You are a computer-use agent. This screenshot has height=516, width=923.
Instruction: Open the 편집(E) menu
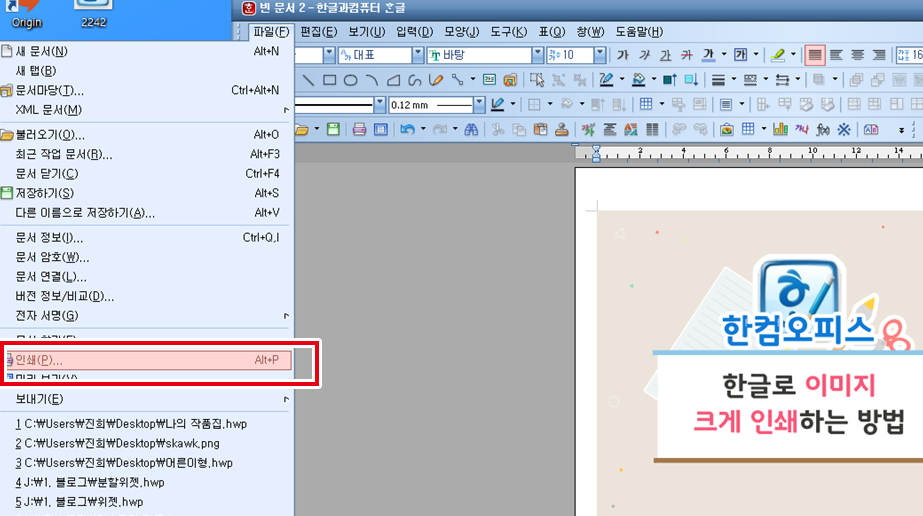click(x=318, y=32)
